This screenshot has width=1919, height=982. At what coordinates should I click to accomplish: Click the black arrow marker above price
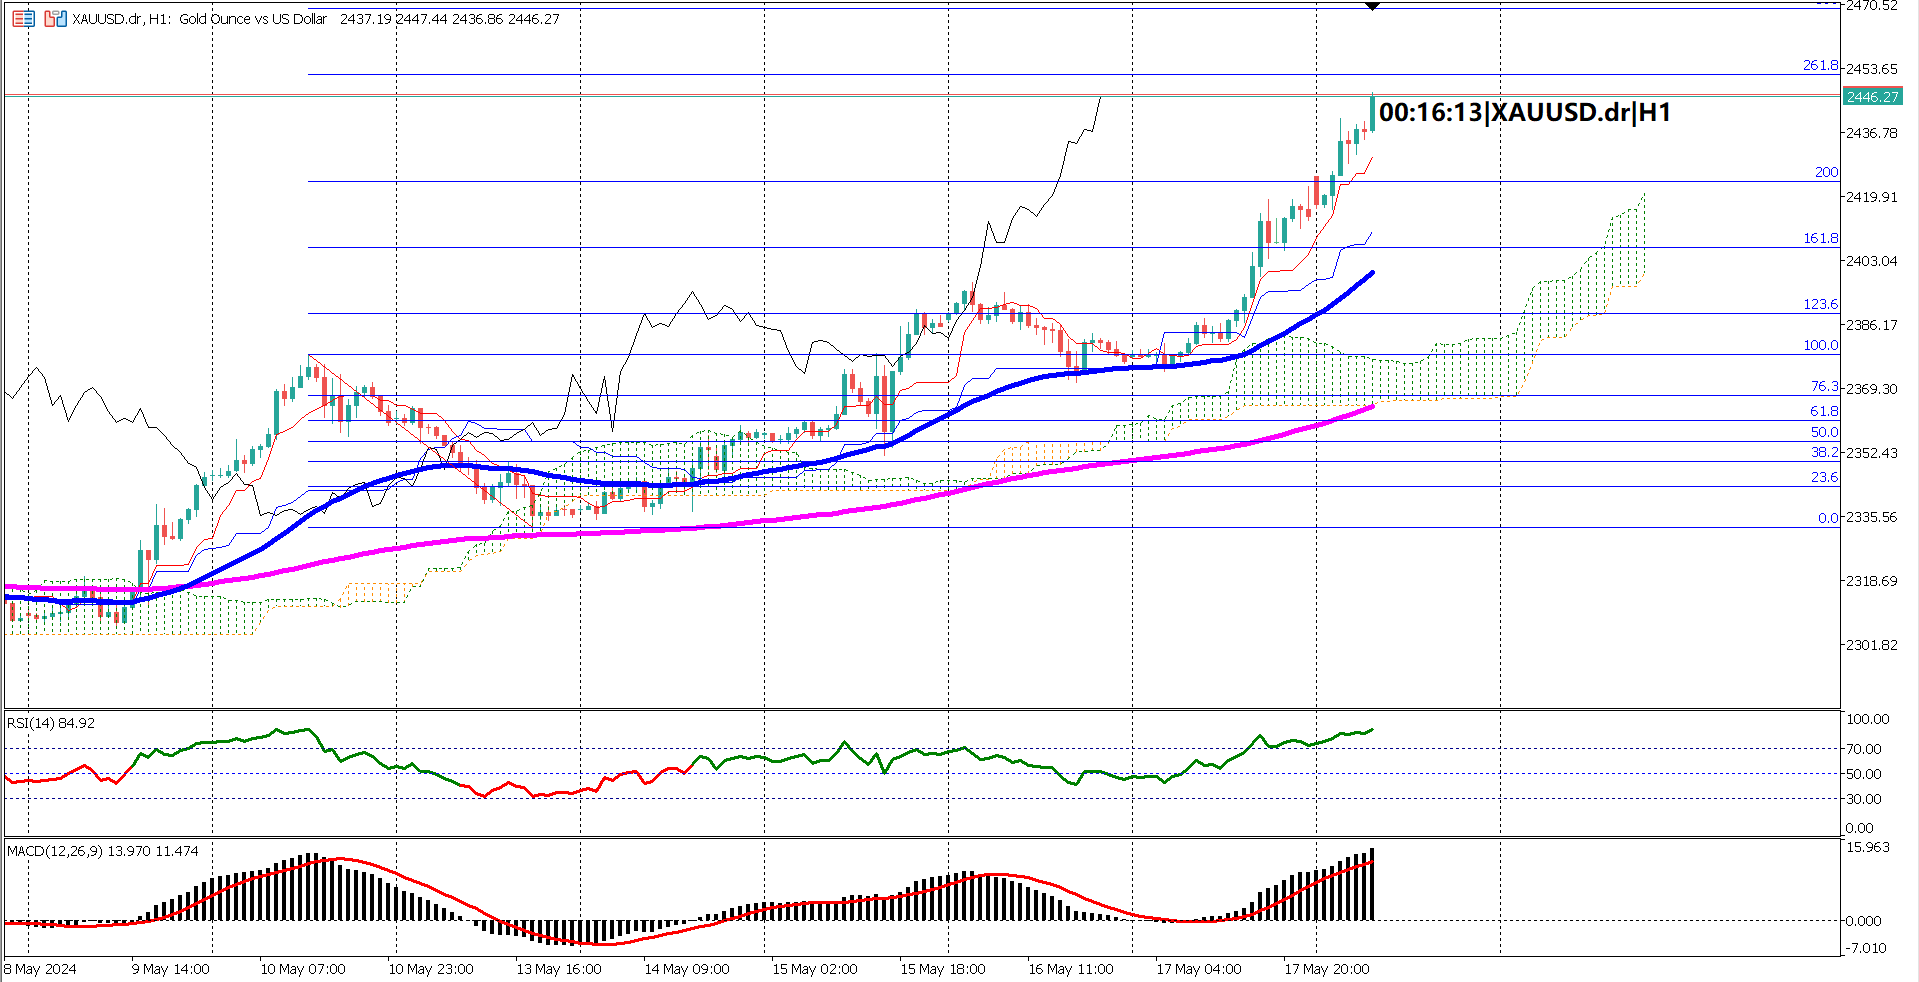pyautogui.click(x=1372, y=6)
